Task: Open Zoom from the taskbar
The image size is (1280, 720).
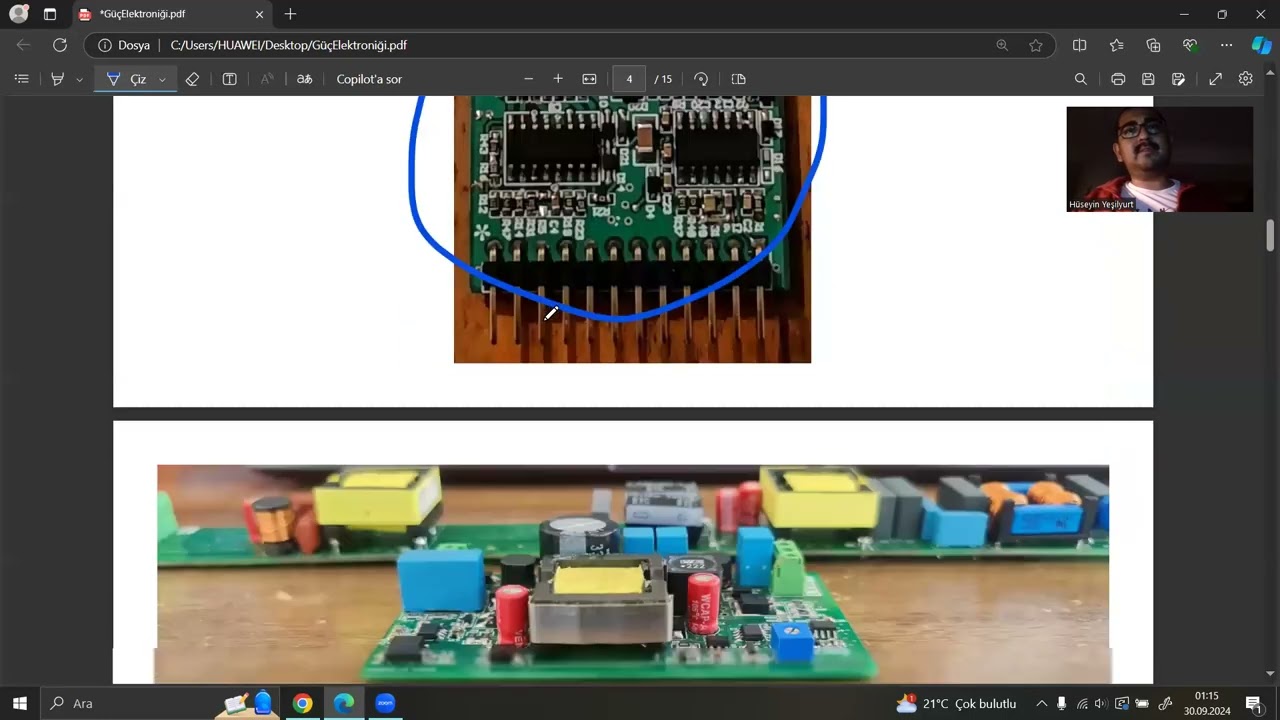Action: point(385,703)
